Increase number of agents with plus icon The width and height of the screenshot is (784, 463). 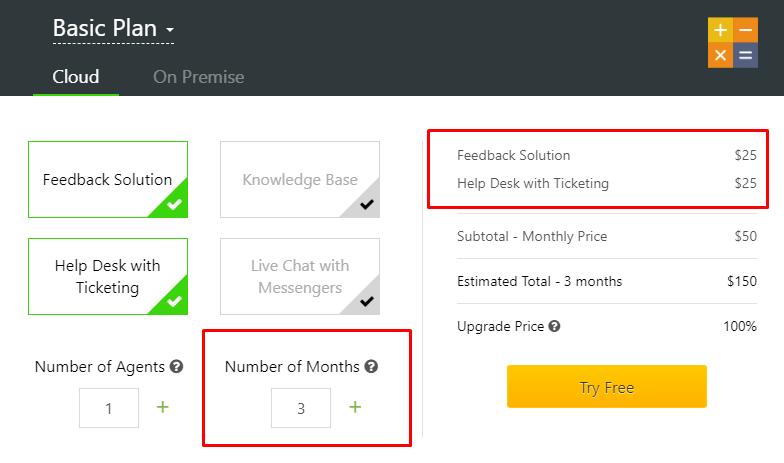(x=163, y=407)
